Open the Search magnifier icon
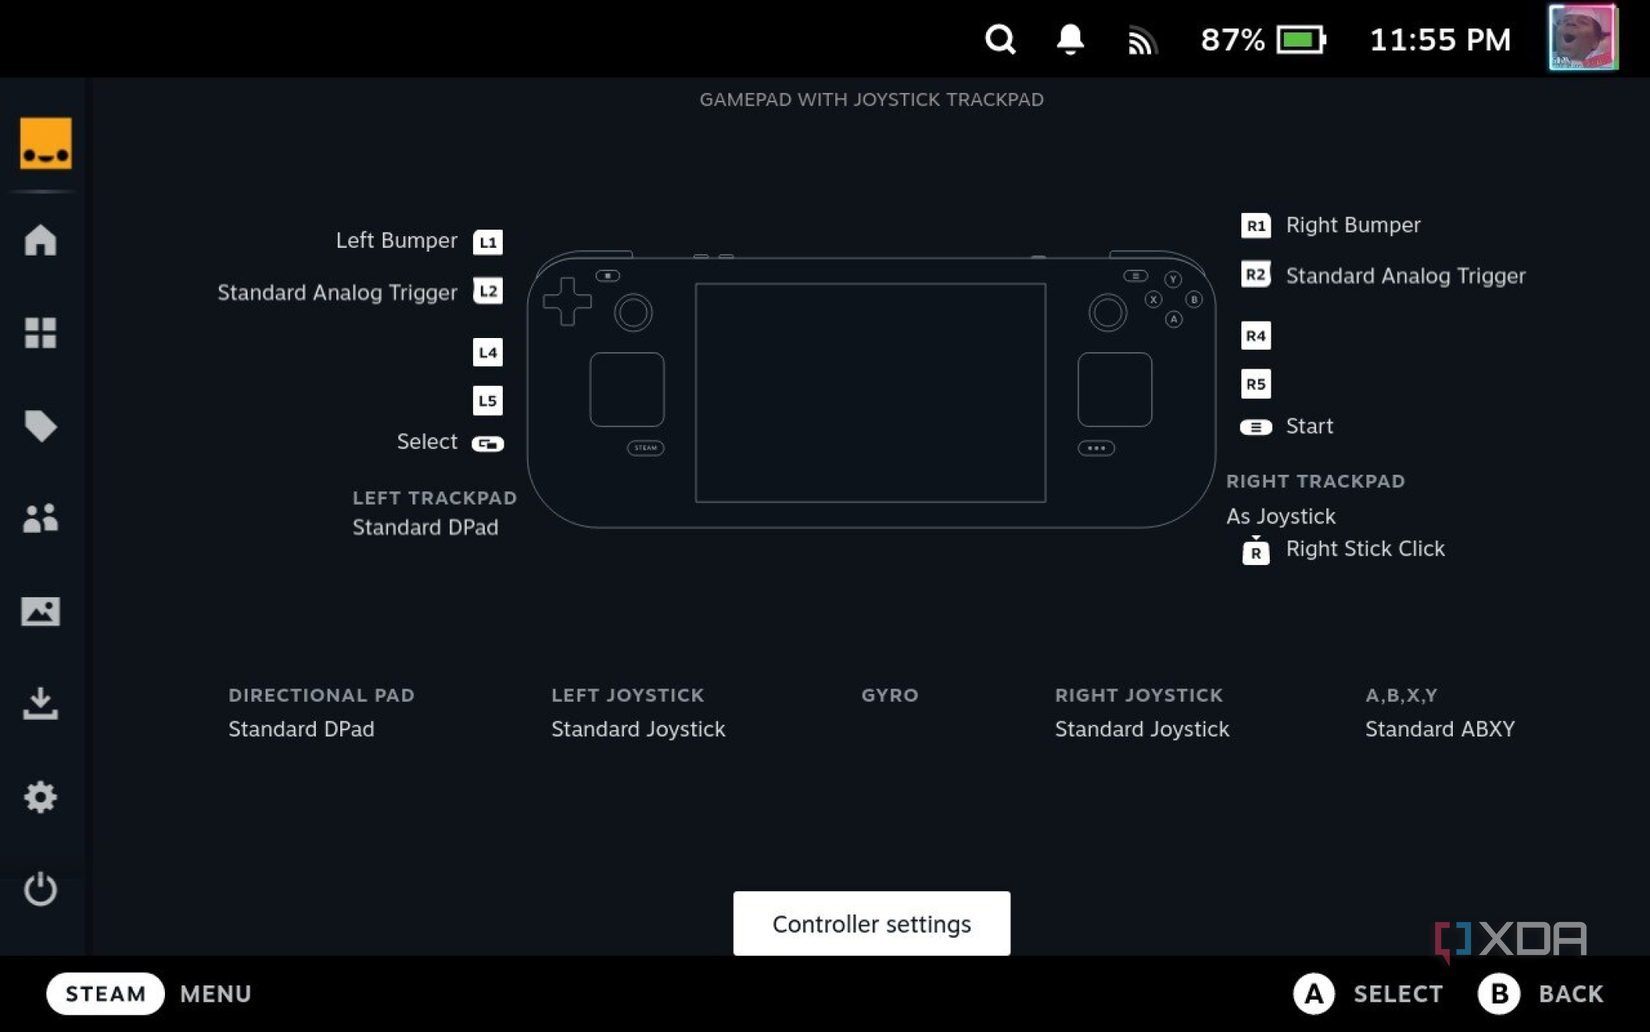The width and height of the screenshot is (1650, 1032). [x=1000, y=40]
